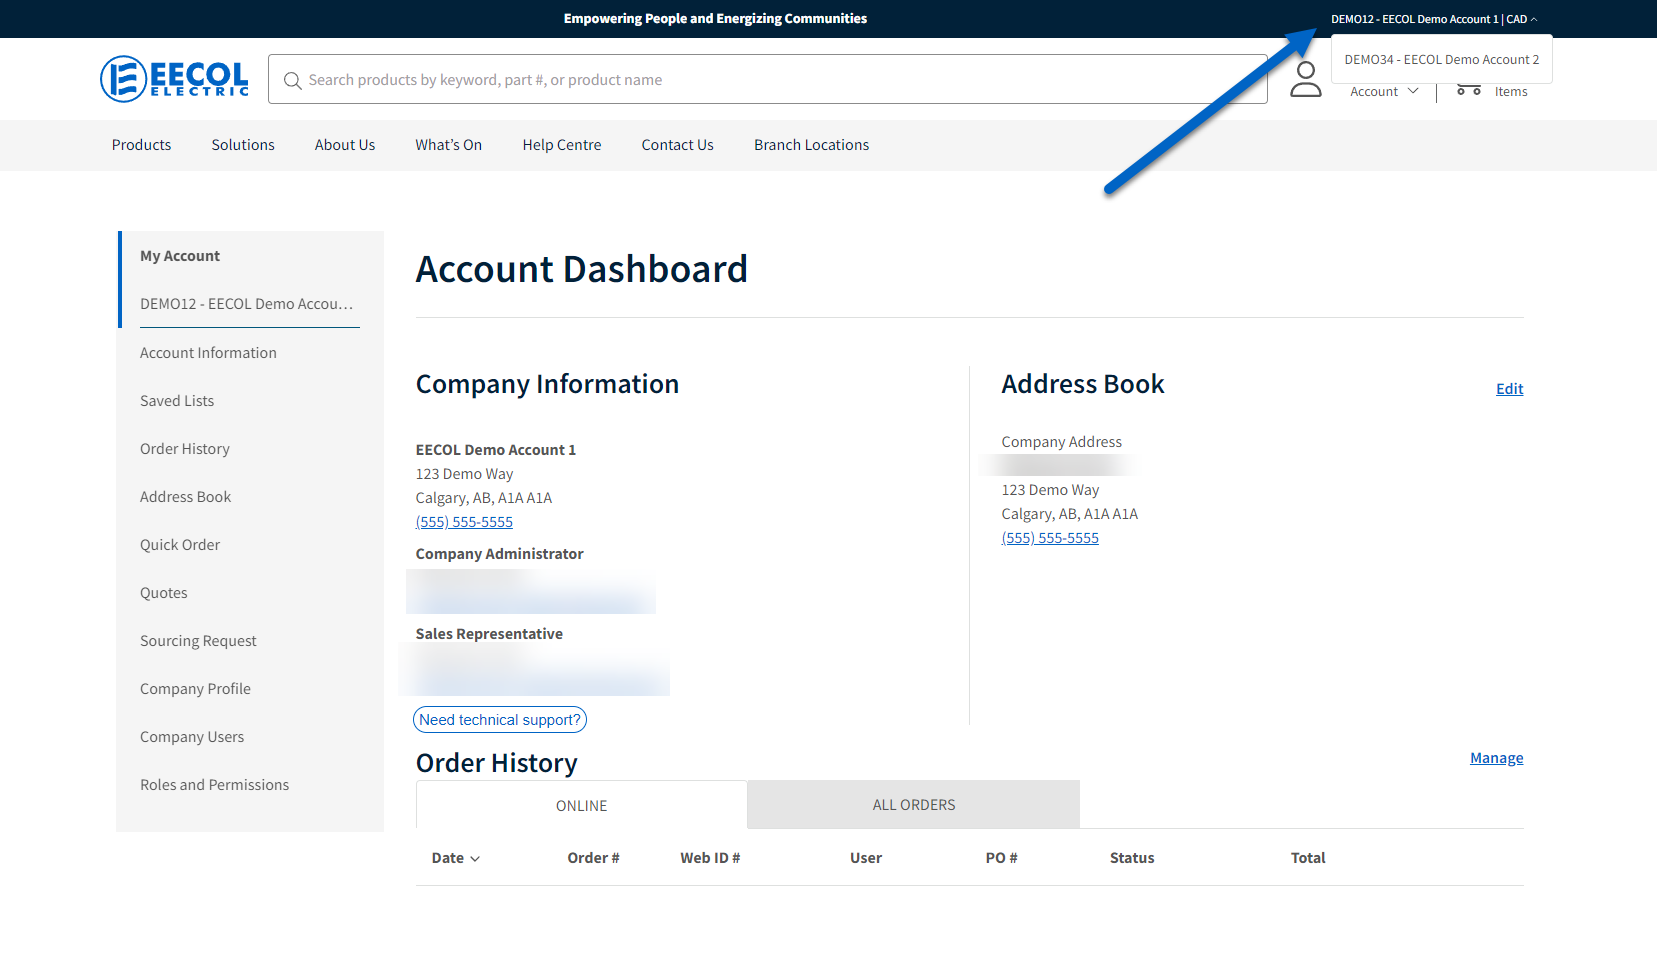1657x980 pixels.
Task: Switch to DEMO34 - EECOL Demo Account 2
Action: [1441, 60]
